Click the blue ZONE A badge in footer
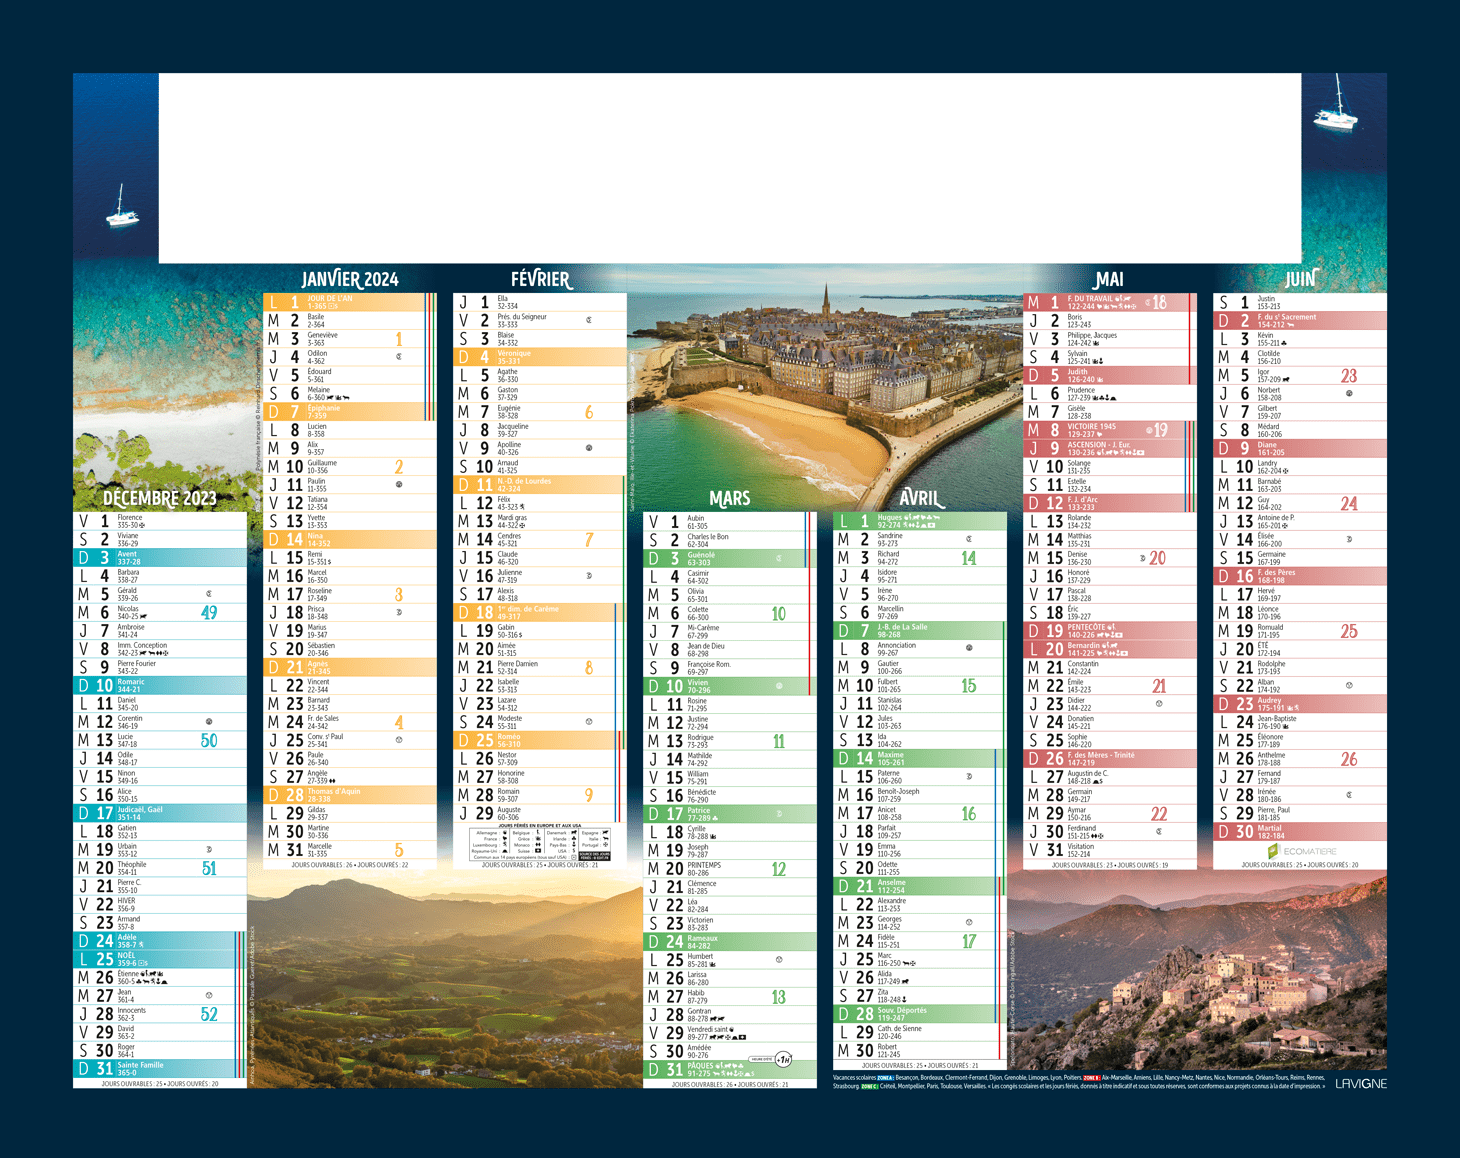1460x1158 pixels. point(885,1078)
